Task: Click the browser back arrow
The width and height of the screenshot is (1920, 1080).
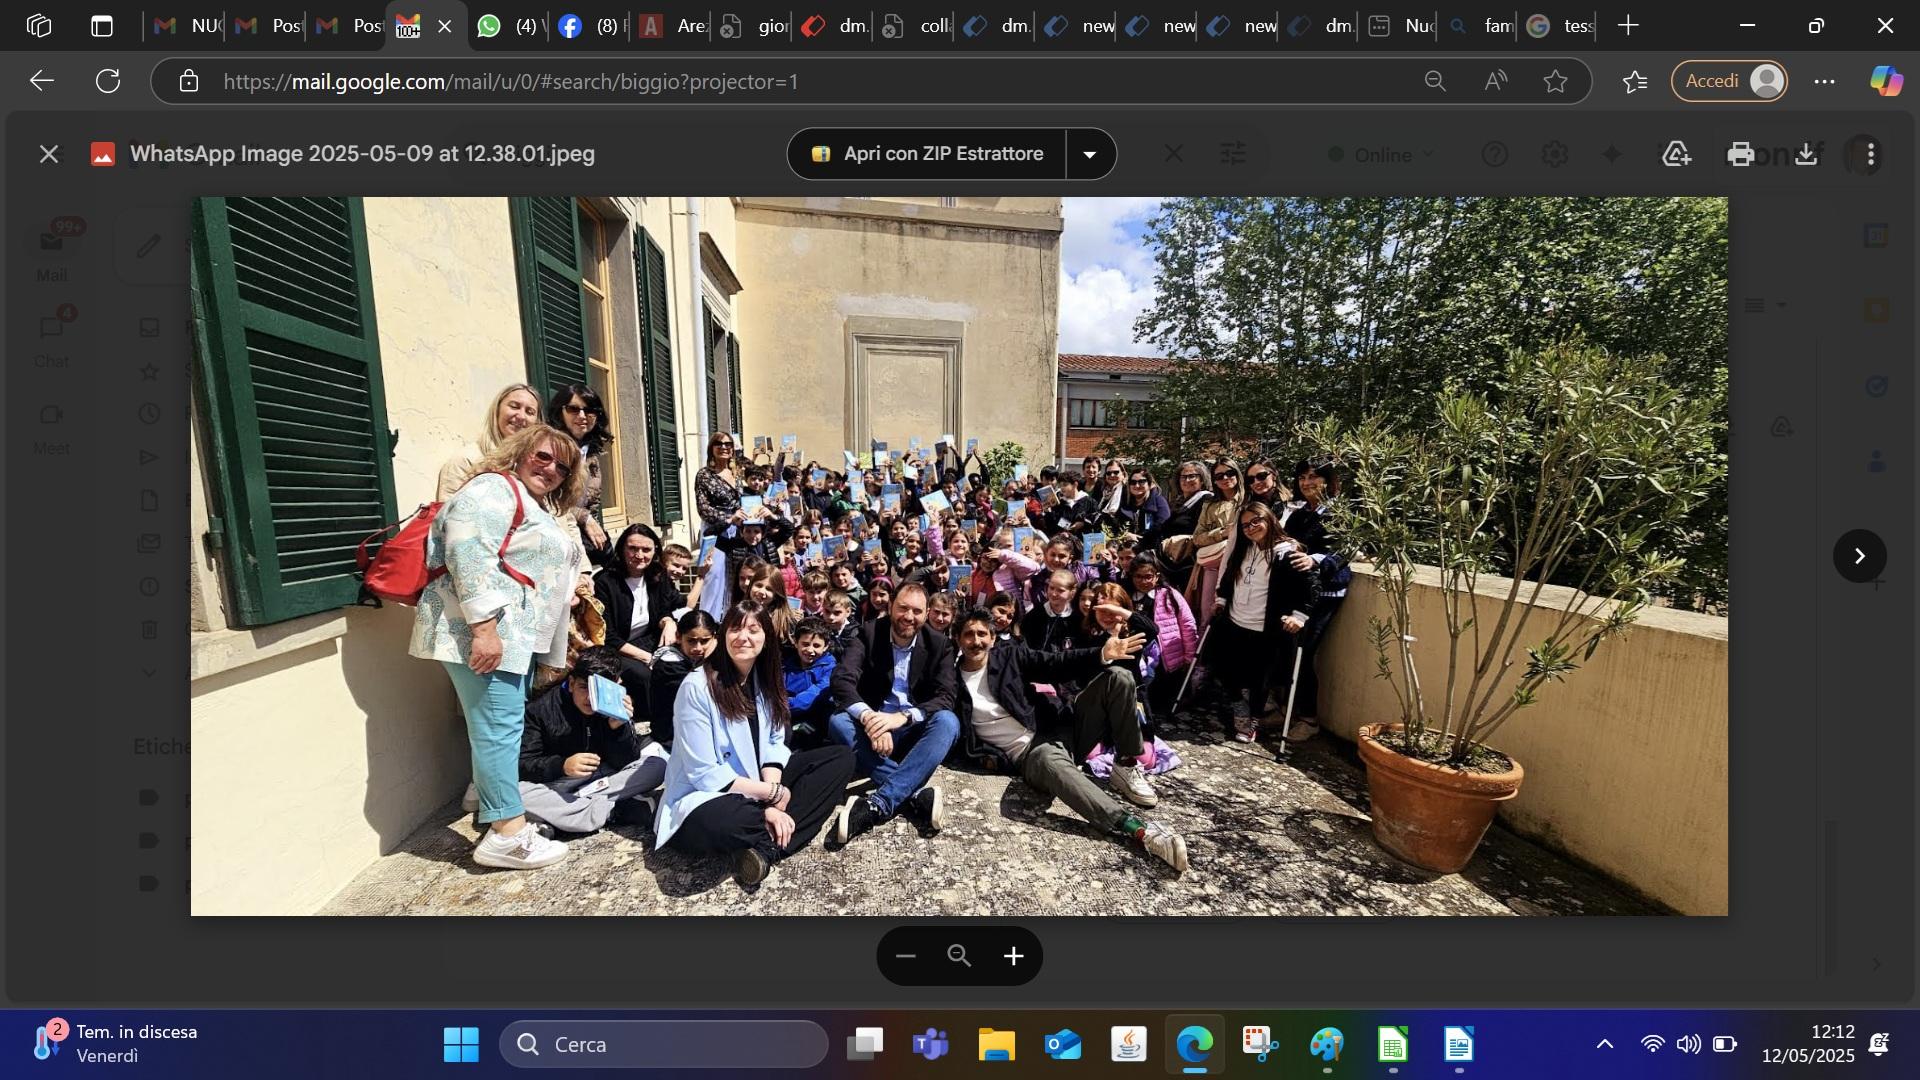Action: 41,81
